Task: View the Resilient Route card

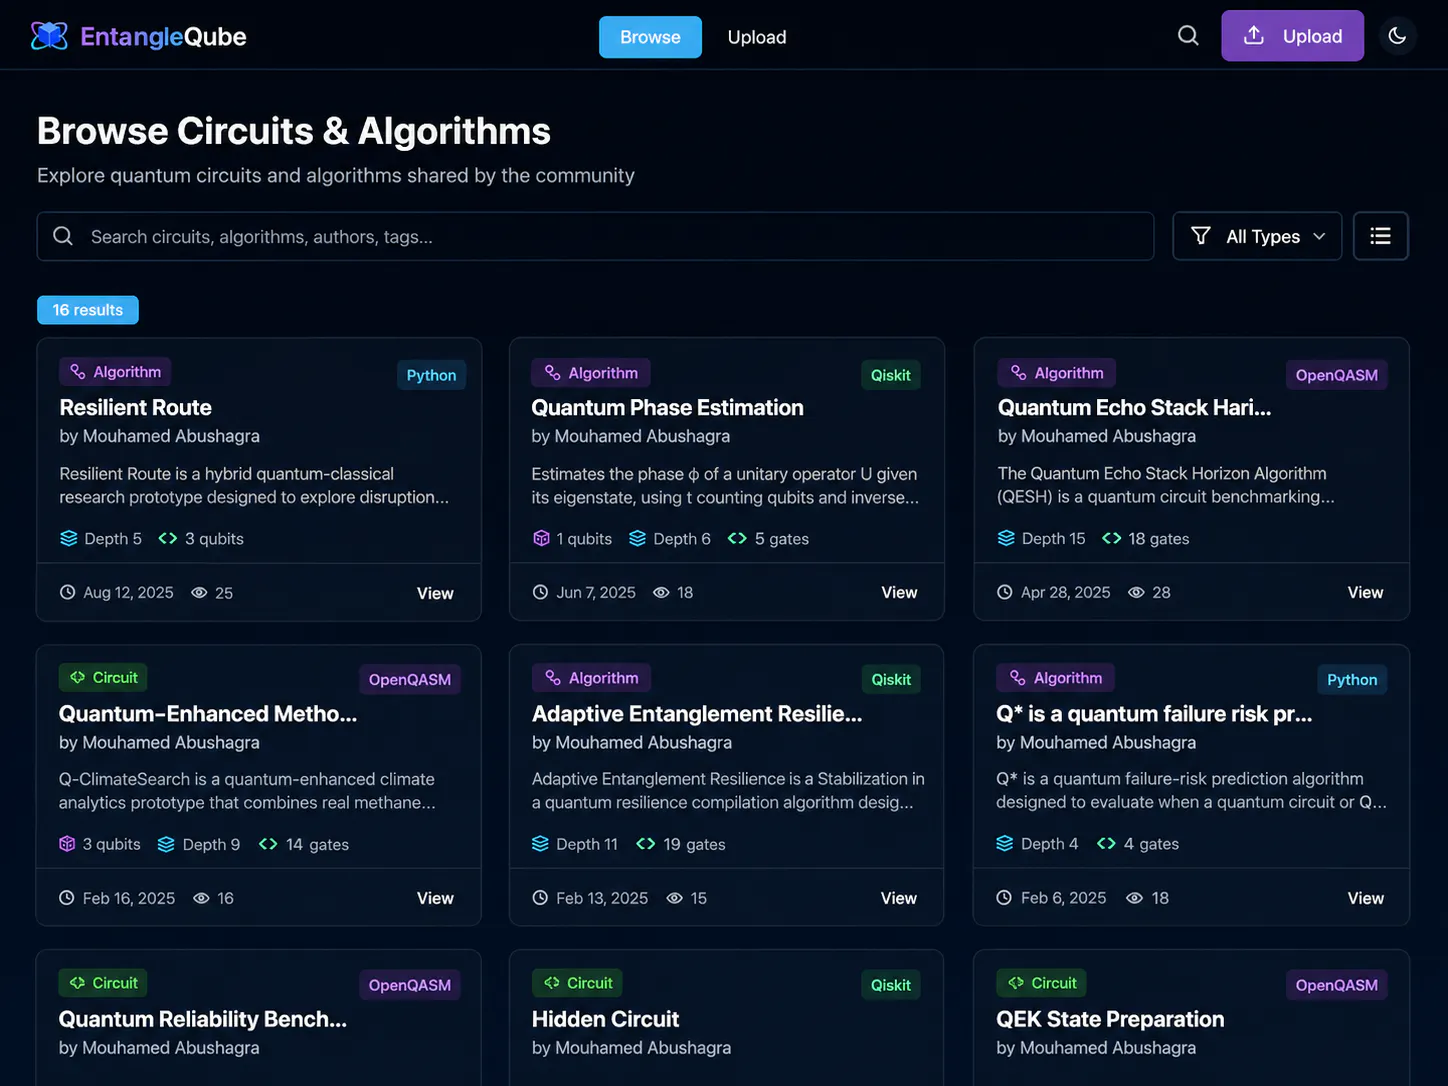Action: point(435,593)
